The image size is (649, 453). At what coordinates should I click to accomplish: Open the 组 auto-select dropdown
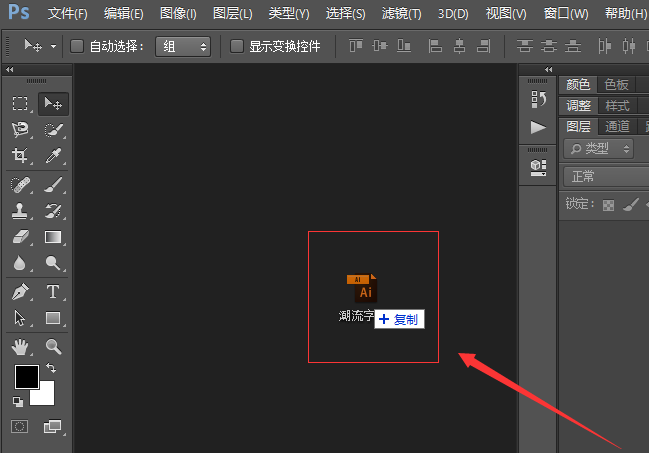click(x=183, y=47)
